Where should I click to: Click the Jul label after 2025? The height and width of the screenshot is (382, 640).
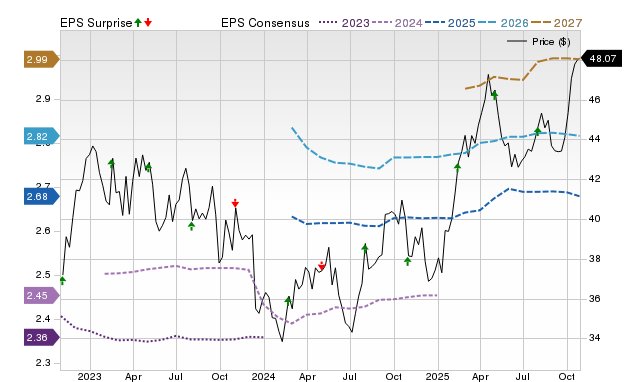522,376
